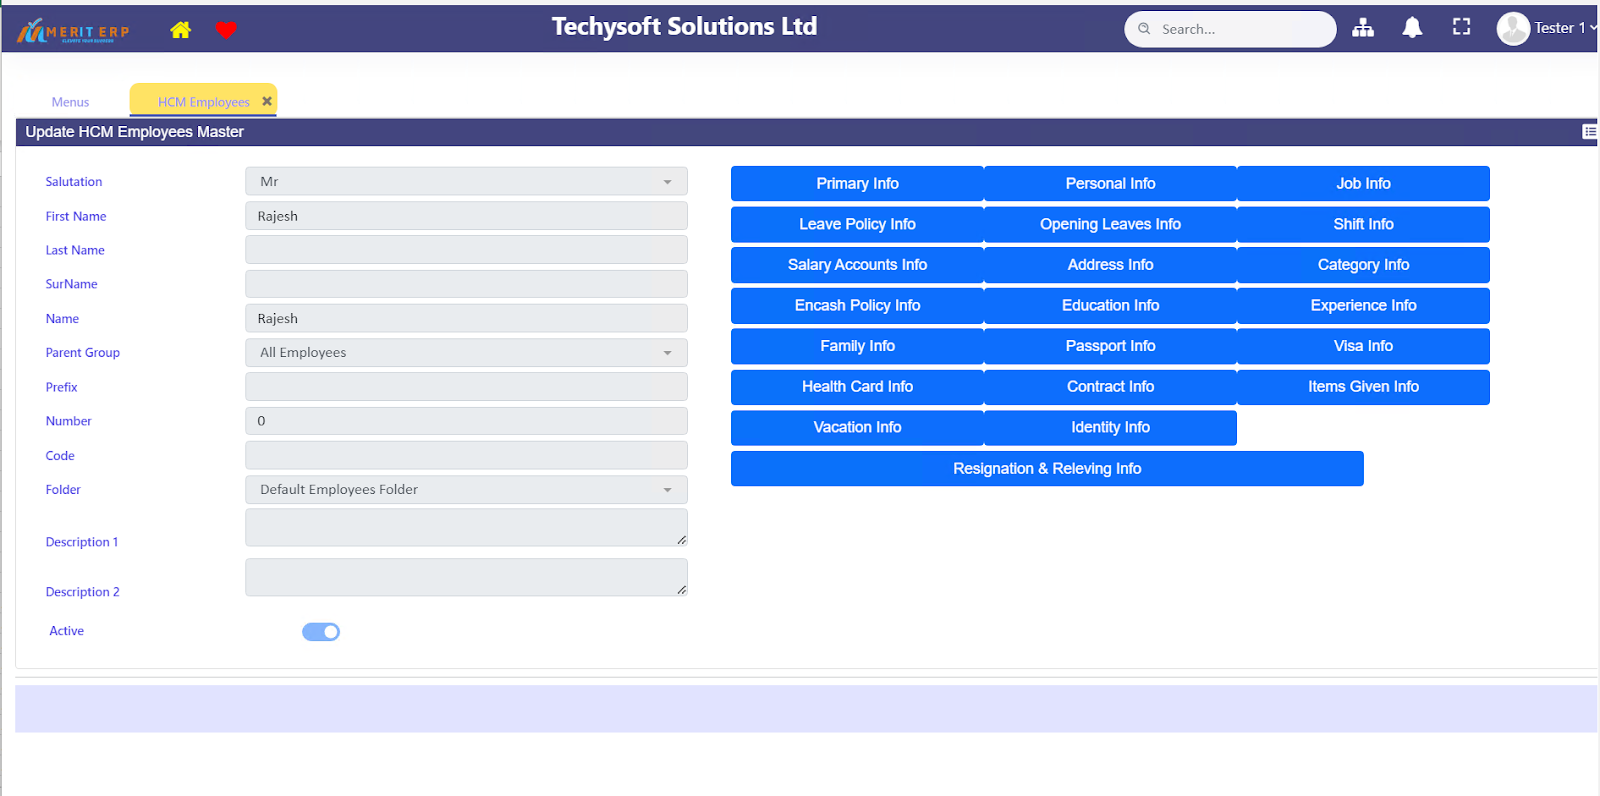Open Salary Accounts Info

(x=857, y=265)
